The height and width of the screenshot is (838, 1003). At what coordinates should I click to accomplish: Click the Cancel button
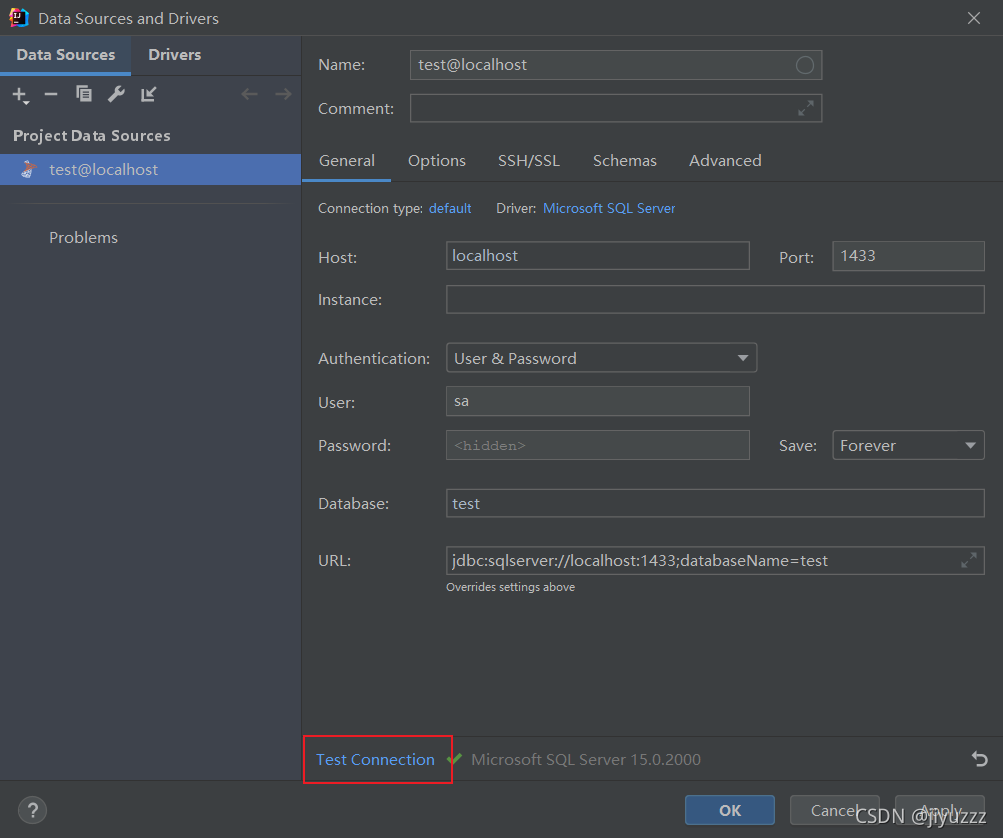click(x=835, y=810)
